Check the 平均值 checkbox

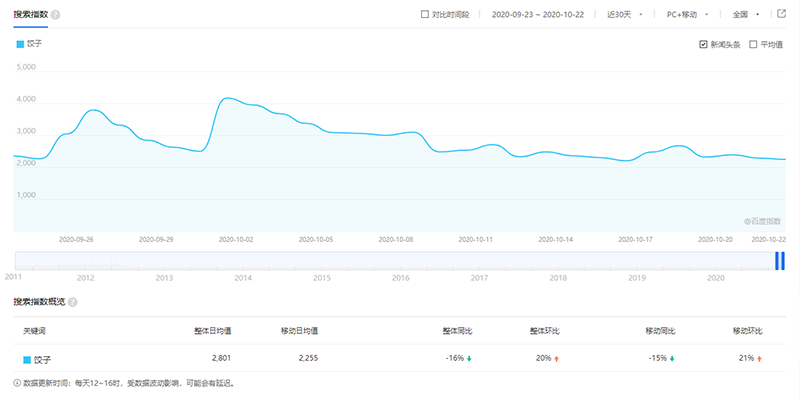[752, 45]
